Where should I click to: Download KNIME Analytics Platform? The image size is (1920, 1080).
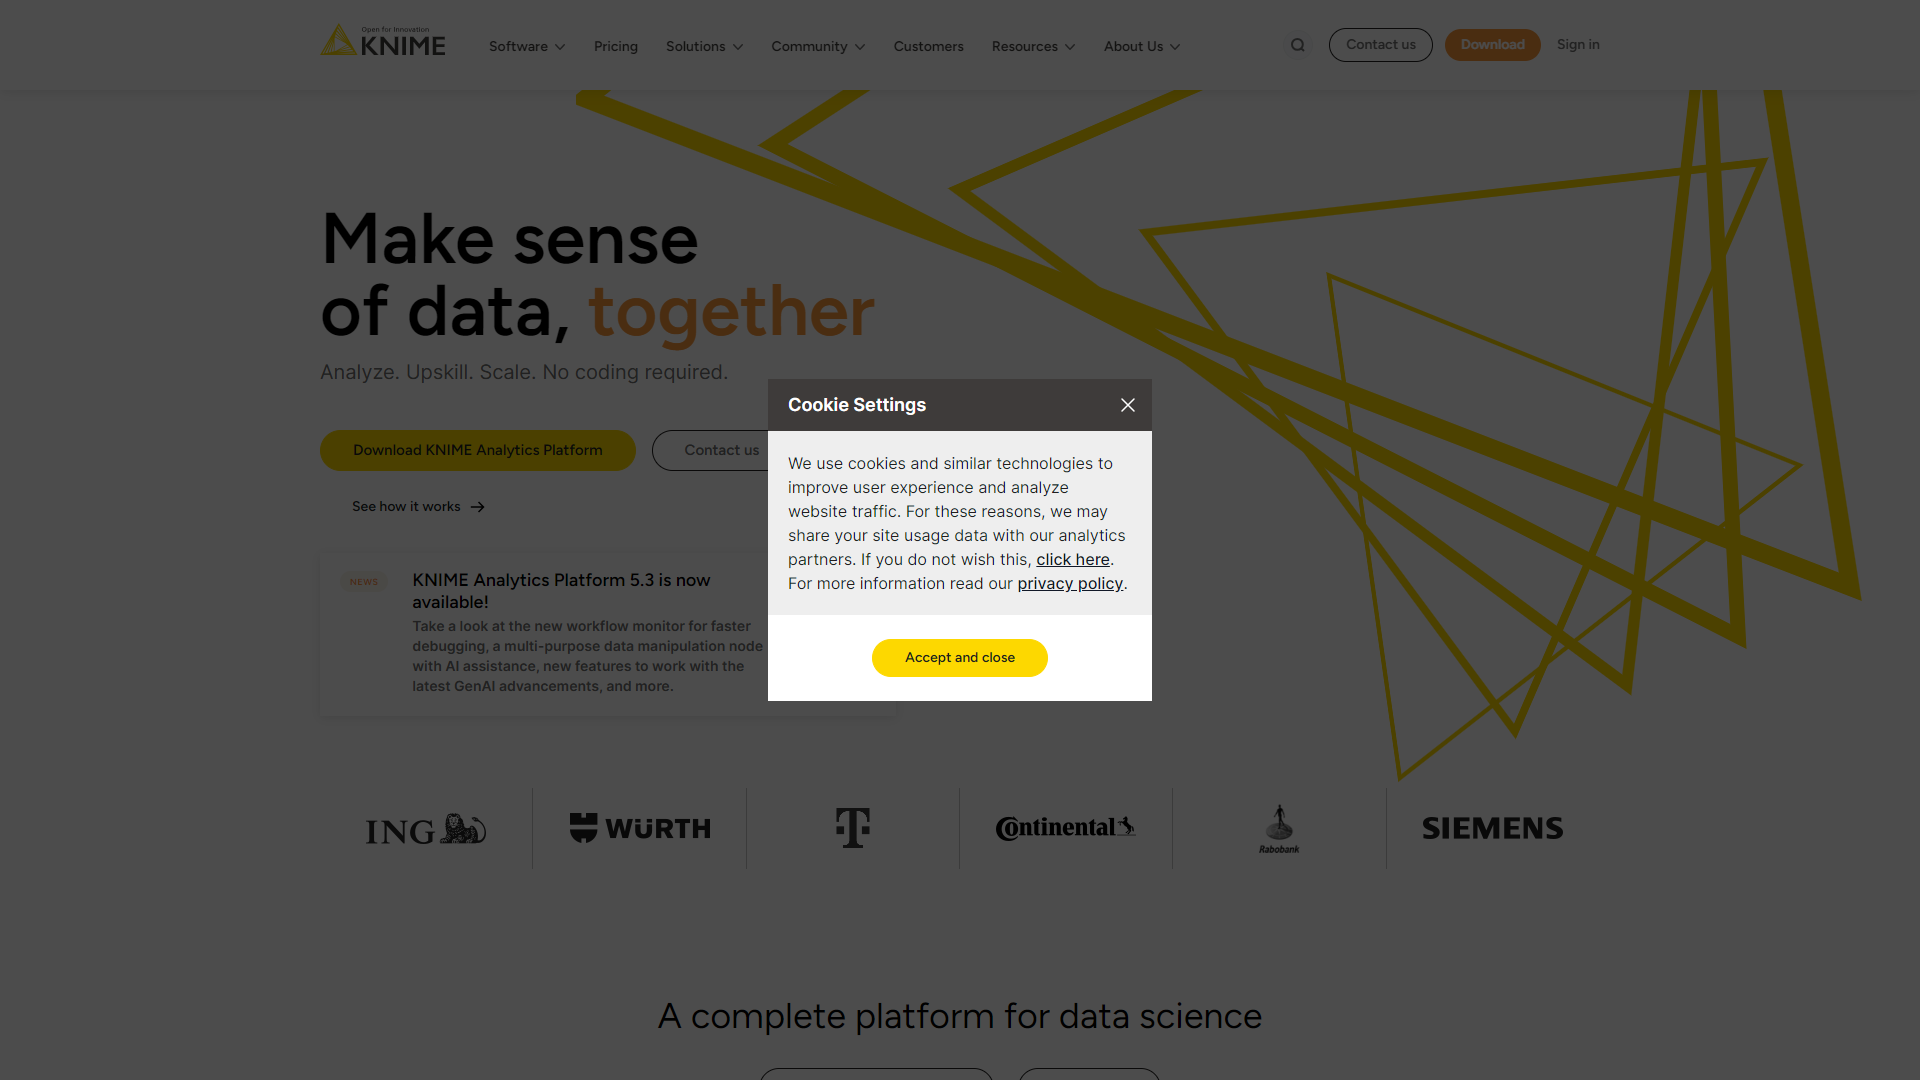point(477,450)
